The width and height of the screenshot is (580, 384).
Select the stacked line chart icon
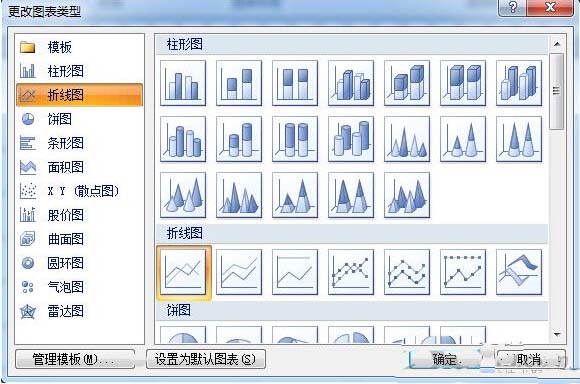pyautogui.click(x=239, y=272)
